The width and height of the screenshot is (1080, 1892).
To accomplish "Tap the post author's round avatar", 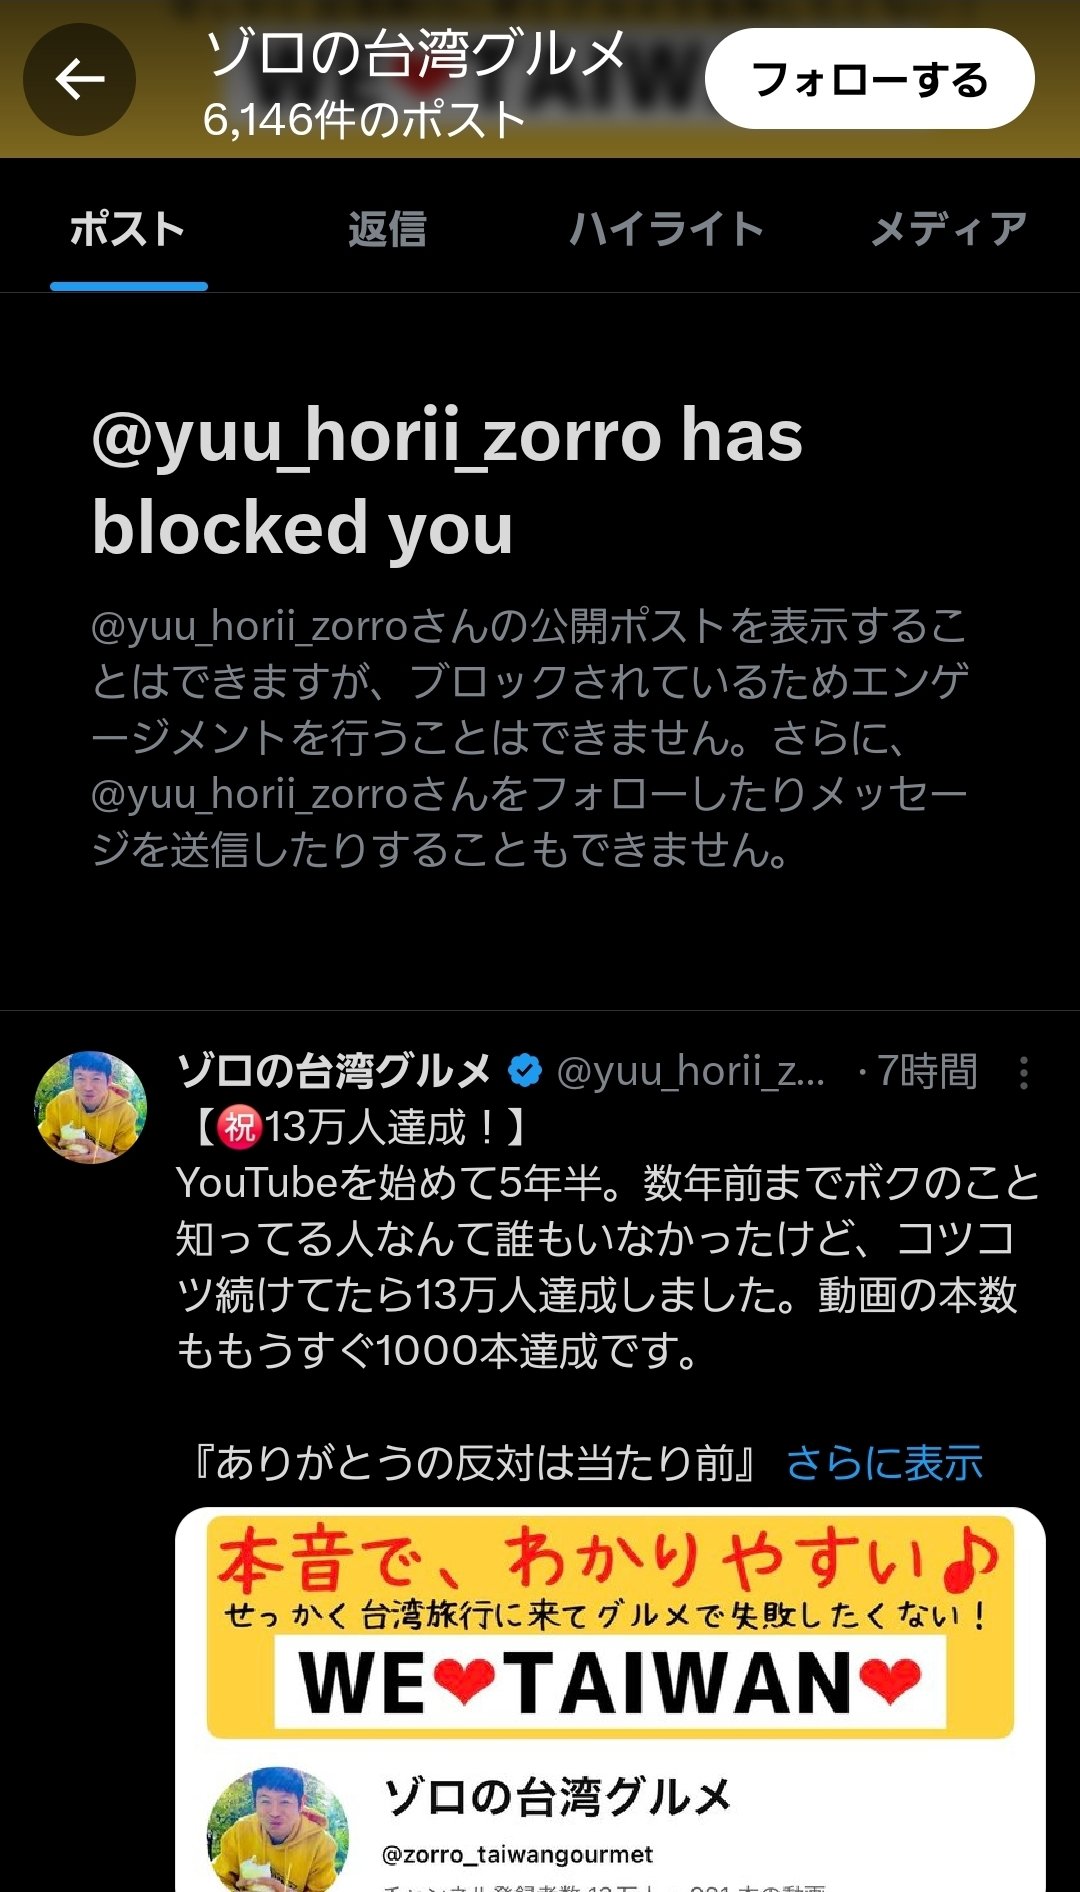I will click(91, 1107).
